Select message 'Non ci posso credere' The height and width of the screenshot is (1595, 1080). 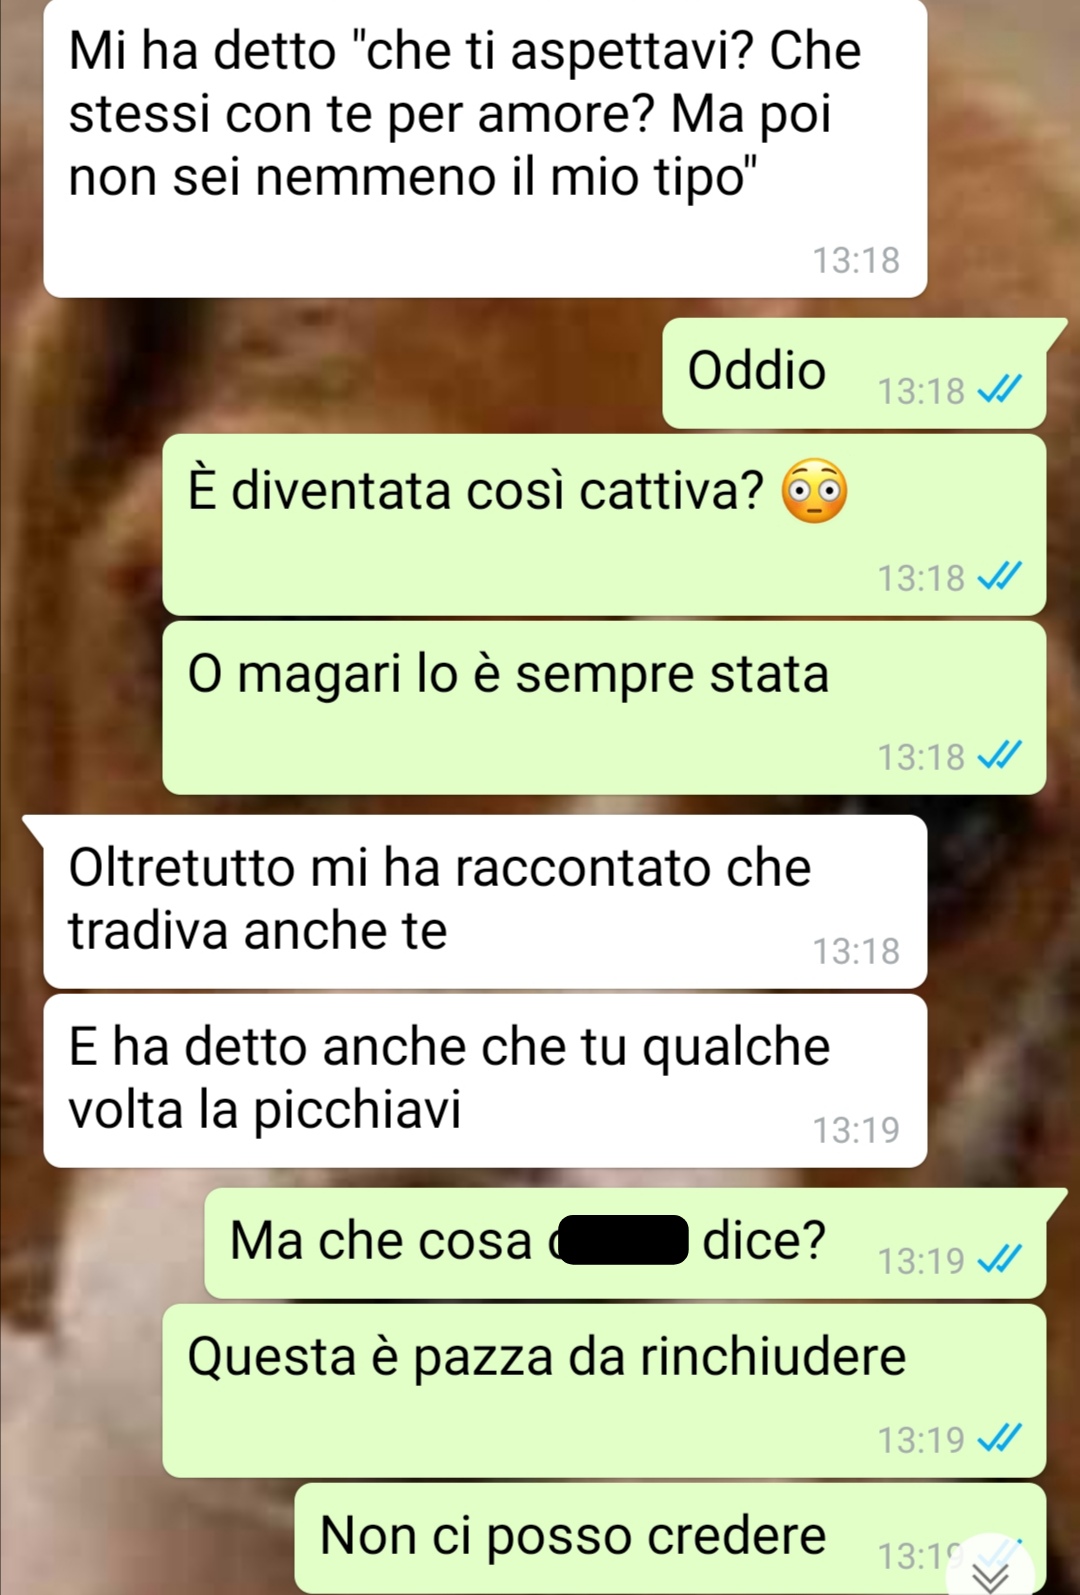(670, 1539)
